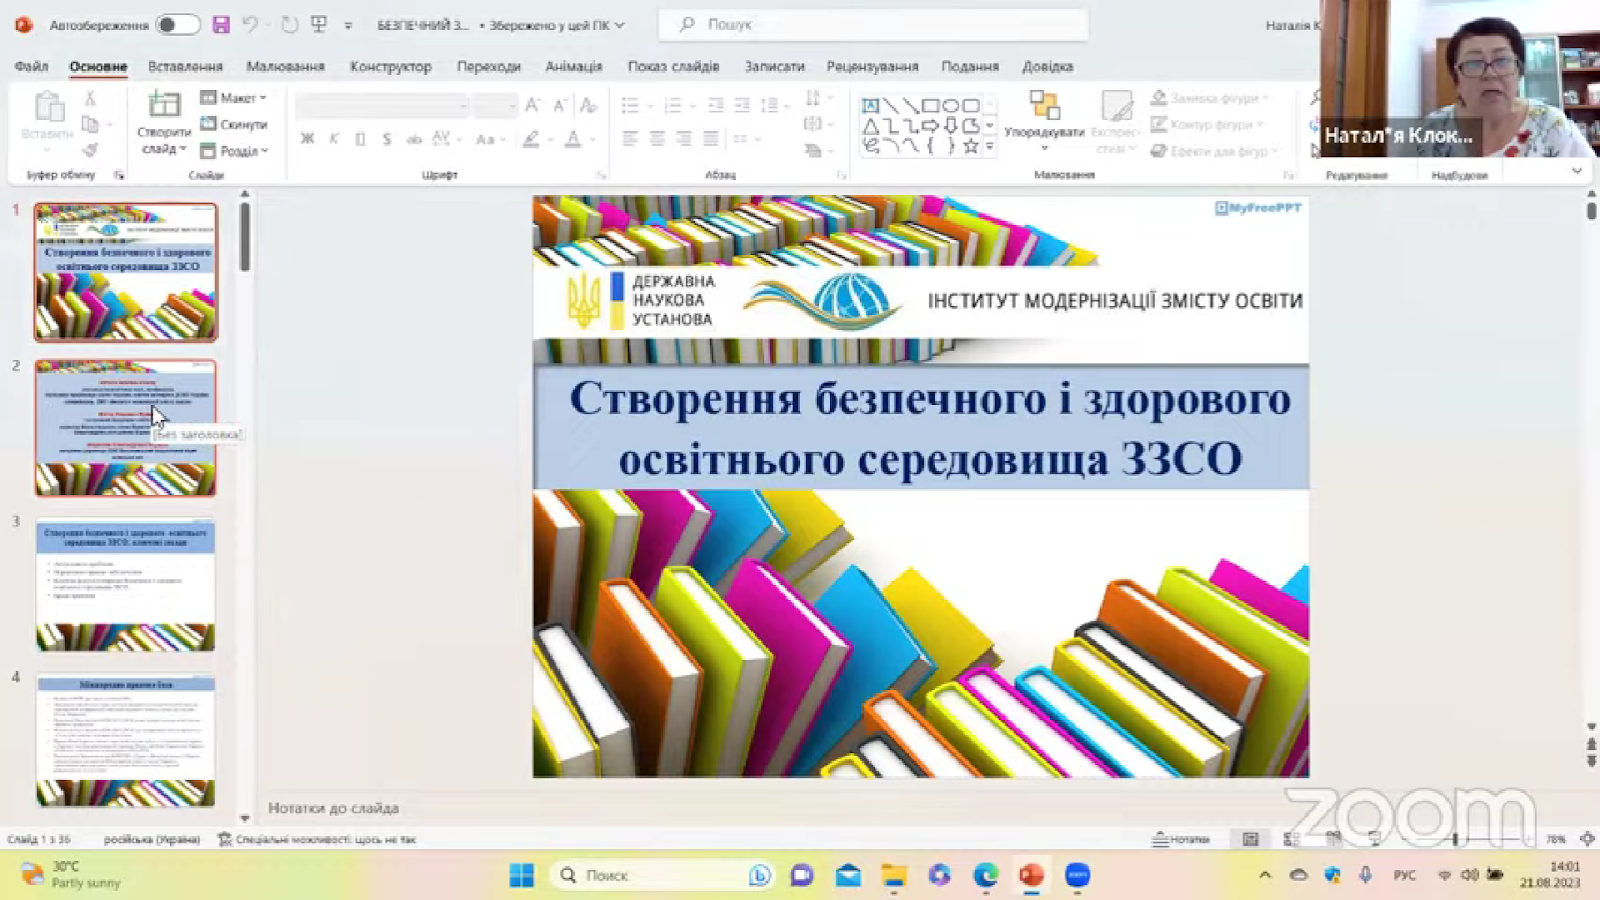Click the Format Painter brush icon
The width and height of the screenshot is (1600, 900).
click(90, 150)
